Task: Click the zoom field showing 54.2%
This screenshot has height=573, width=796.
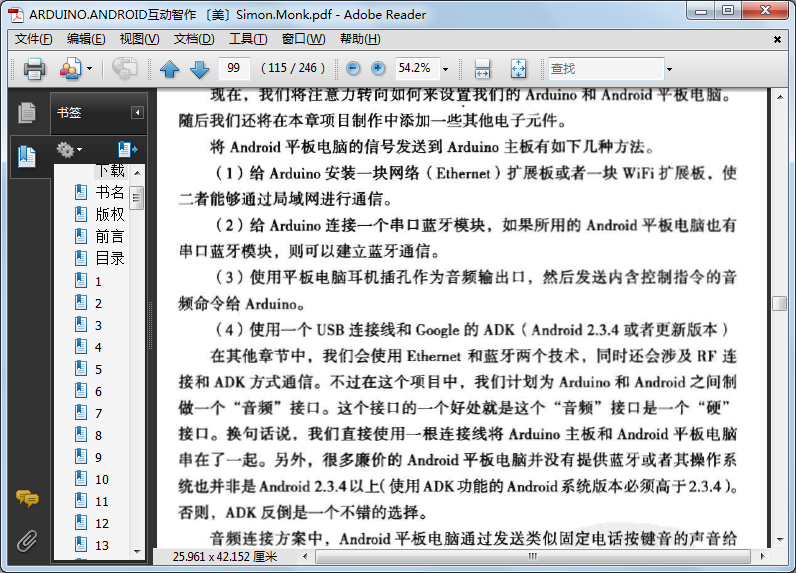Action: point(417,69)
